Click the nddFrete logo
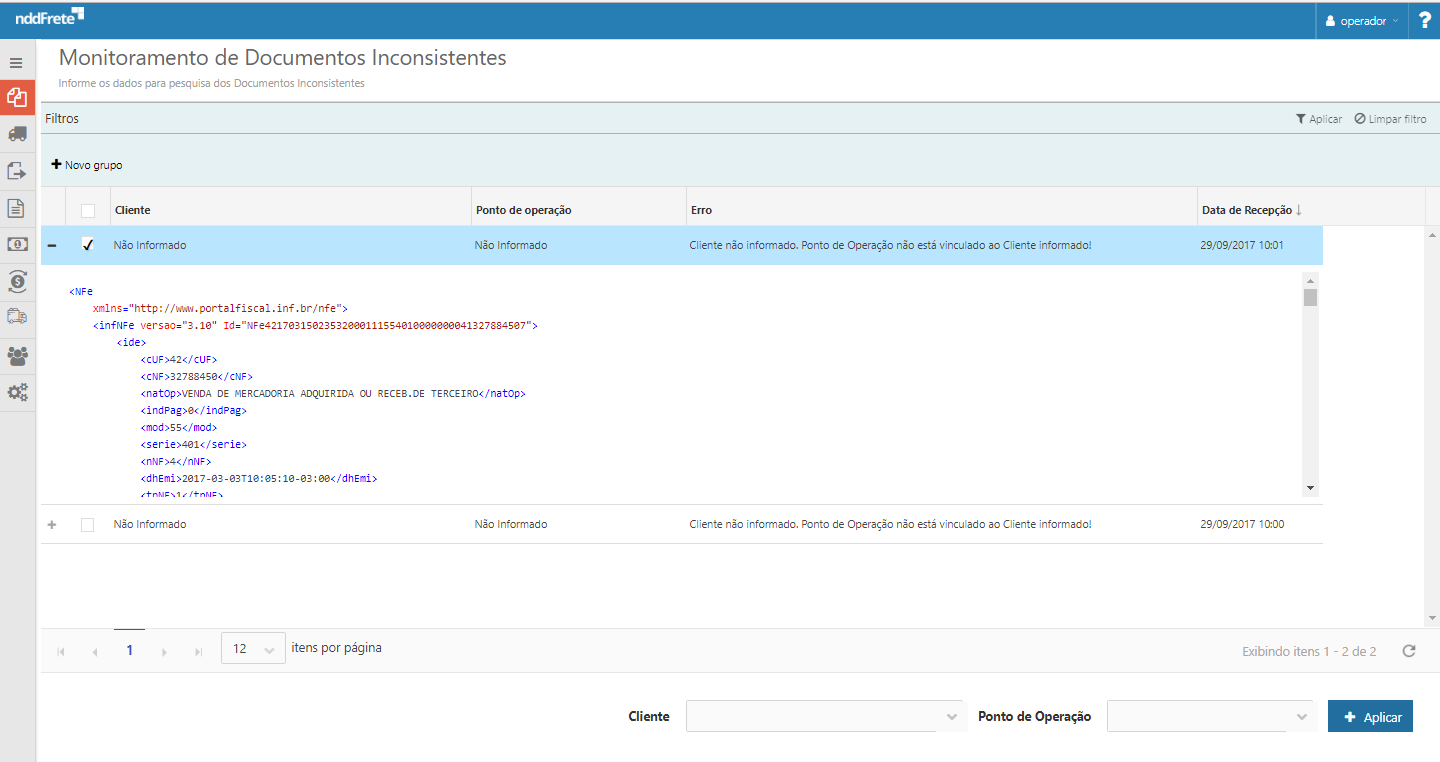The image size is (1440, 762). 50,17
